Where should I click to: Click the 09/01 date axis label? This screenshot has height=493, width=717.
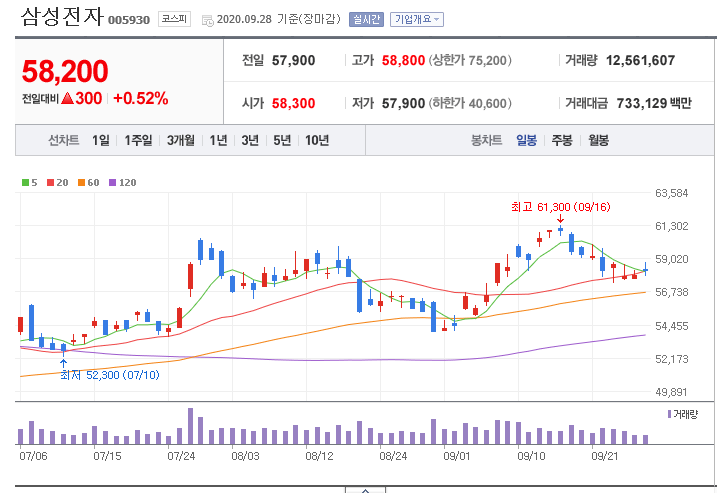coord(456,456)
